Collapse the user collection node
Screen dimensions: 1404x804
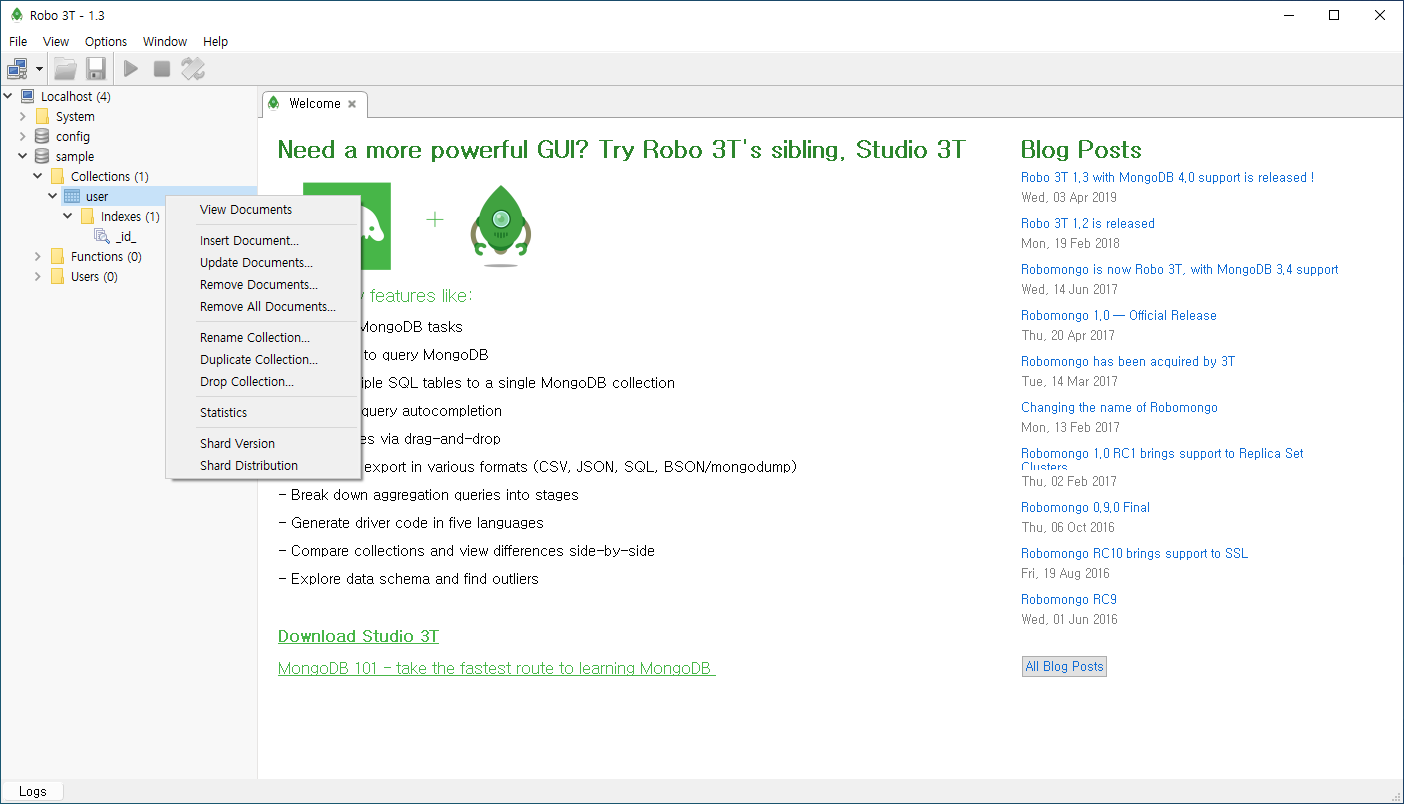[53, 196]
